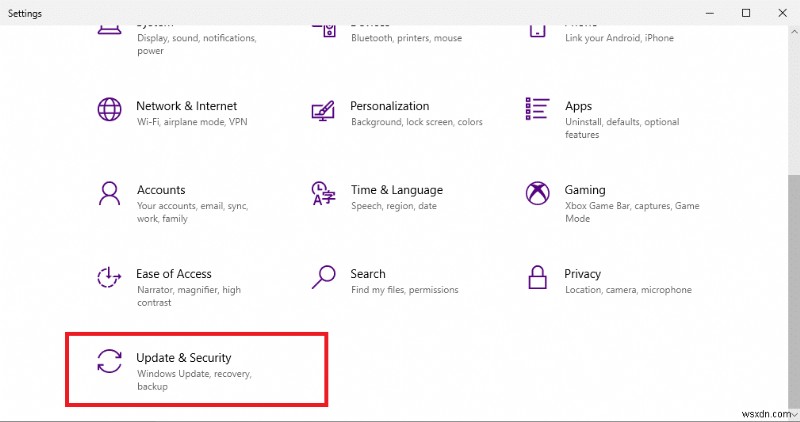The width and height of the screenshot is (800, 422).
Task: Maximize the Settings window
Action: (x=746, y=13)
